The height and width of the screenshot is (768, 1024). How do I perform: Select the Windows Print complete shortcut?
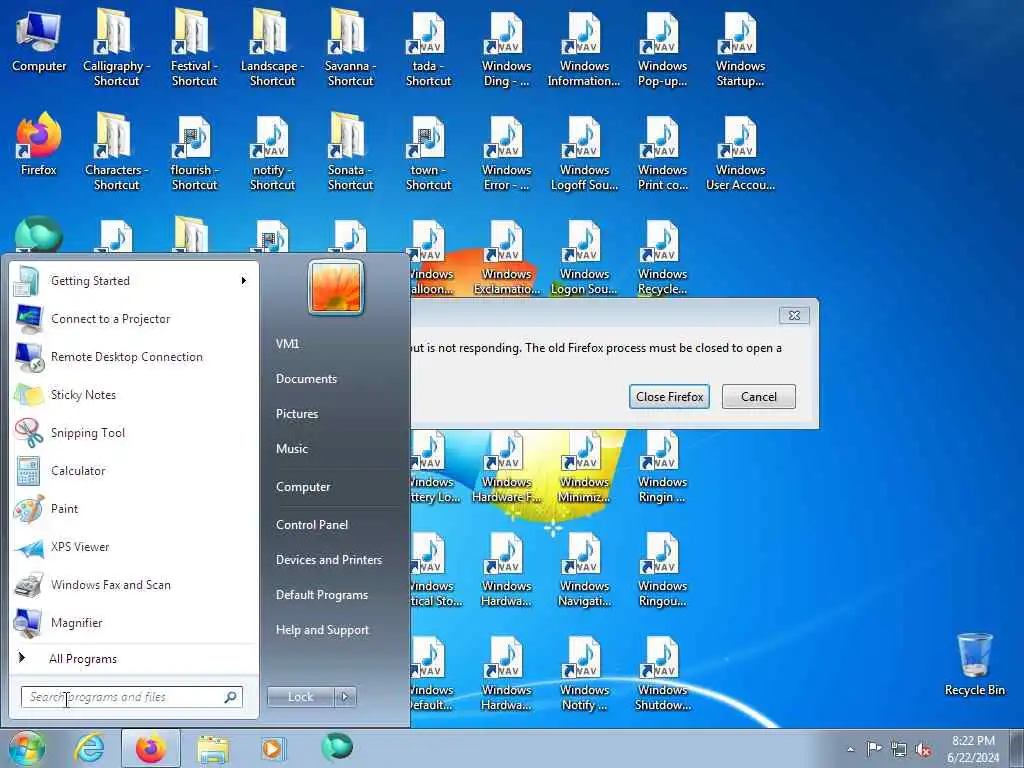click(x=662, y=152)
